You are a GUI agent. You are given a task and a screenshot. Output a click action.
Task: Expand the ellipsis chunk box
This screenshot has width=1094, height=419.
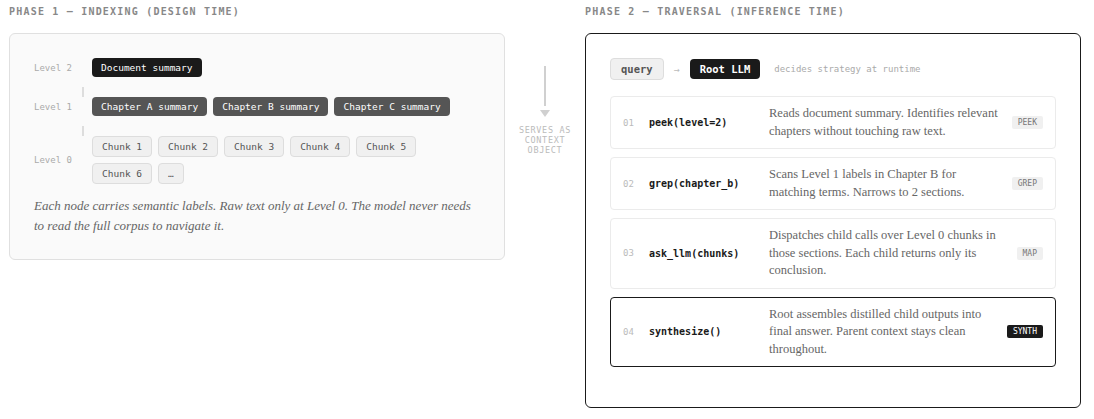coord(170,174)
